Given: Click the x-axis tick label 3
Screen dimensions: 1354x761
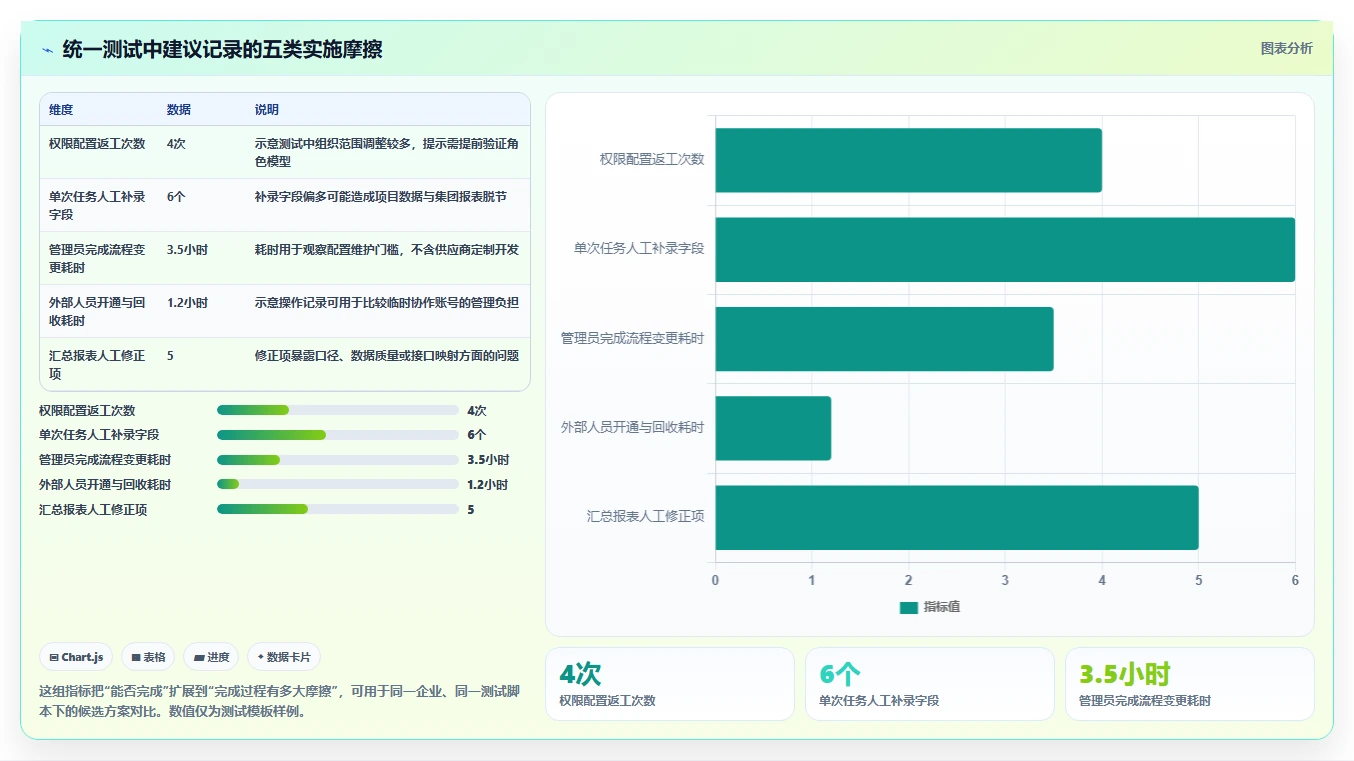Looking at the screenshot, I should pos(1005,580).
